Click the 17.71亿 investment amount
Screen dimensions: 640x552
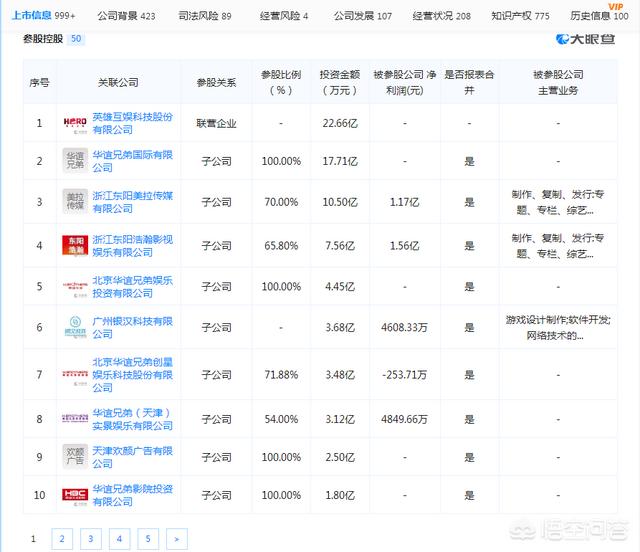pos(340,161)
